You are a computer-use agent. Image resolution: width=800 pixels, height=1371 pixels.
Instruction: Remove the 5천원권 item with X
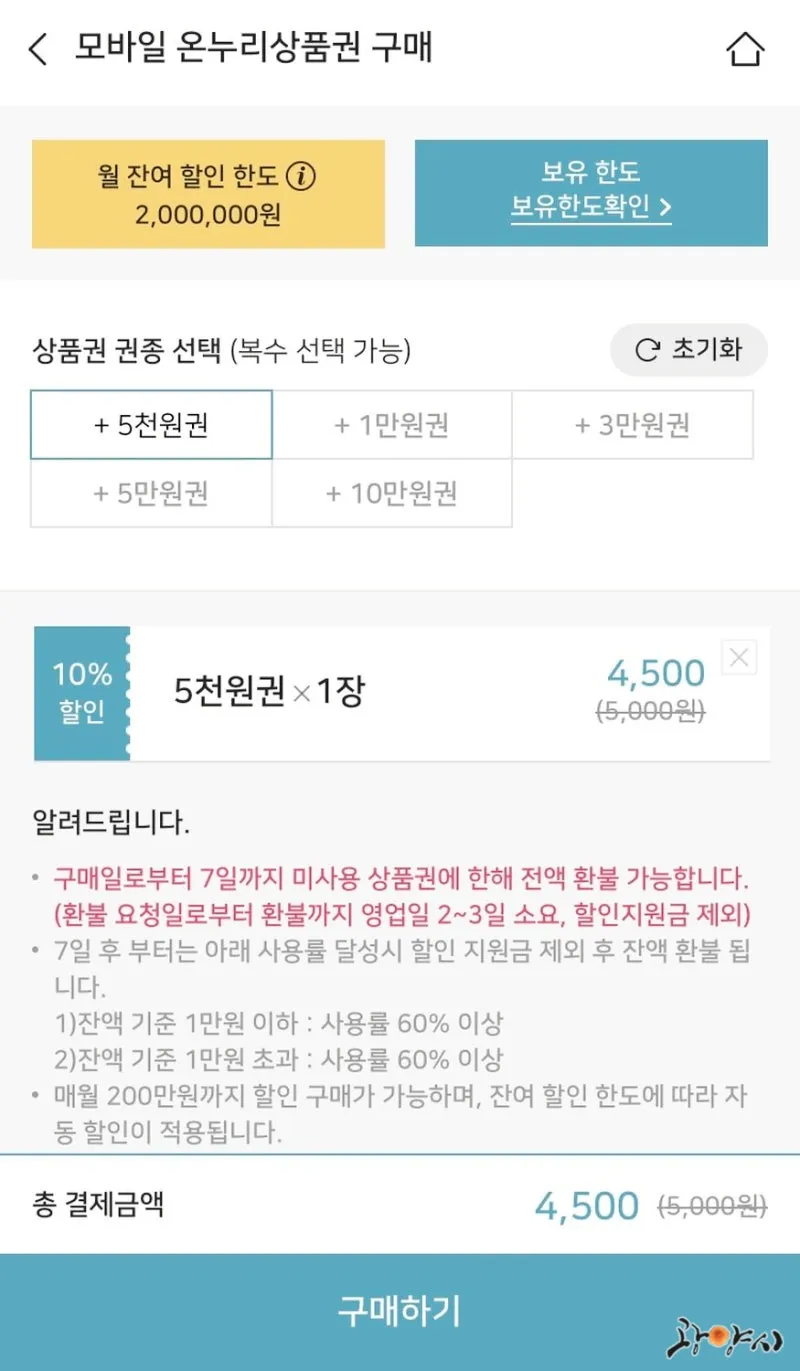pos(739,657)
